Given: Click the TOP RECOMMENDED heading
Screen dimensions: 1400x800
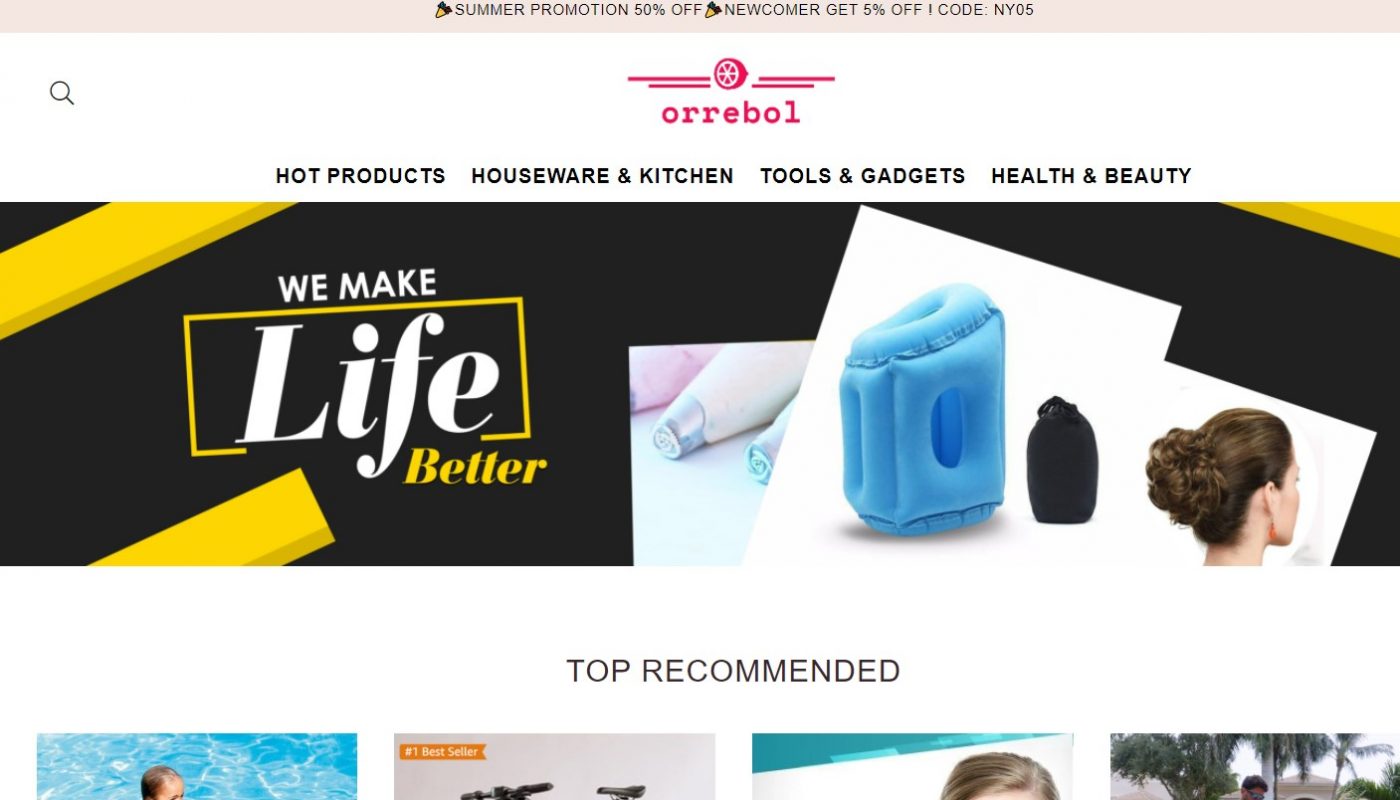Looking at the screenshot, I should point(733,671).
